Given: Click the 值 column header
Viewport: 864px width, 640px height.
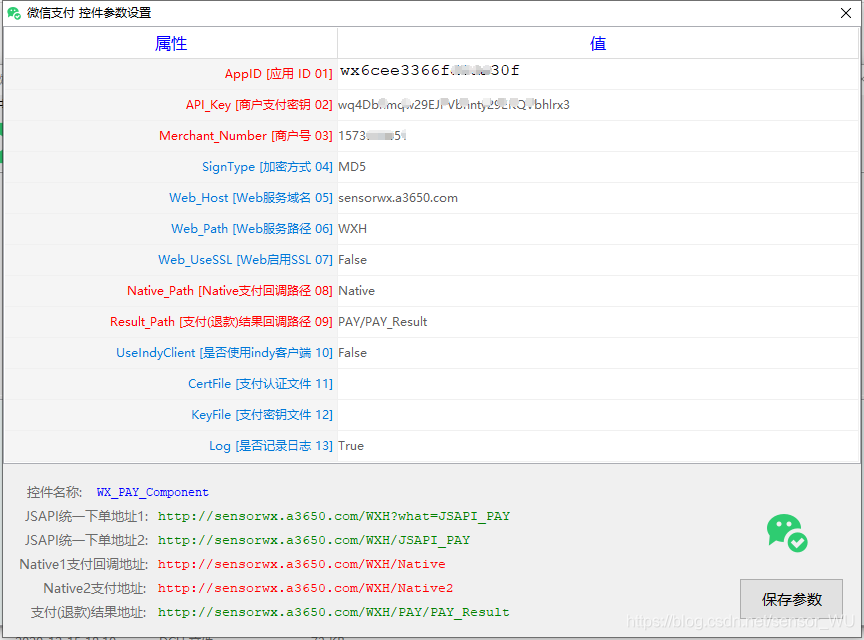Looking at the screenshot, I should (598, 43).
